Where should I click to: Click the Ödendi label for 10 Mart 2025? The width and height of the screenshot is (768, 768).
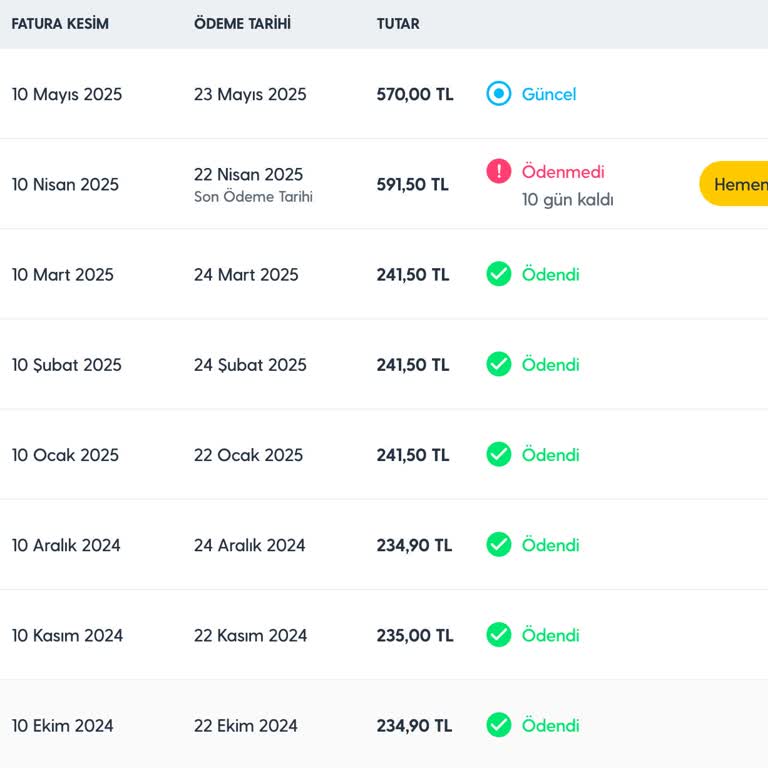[551, 274]
